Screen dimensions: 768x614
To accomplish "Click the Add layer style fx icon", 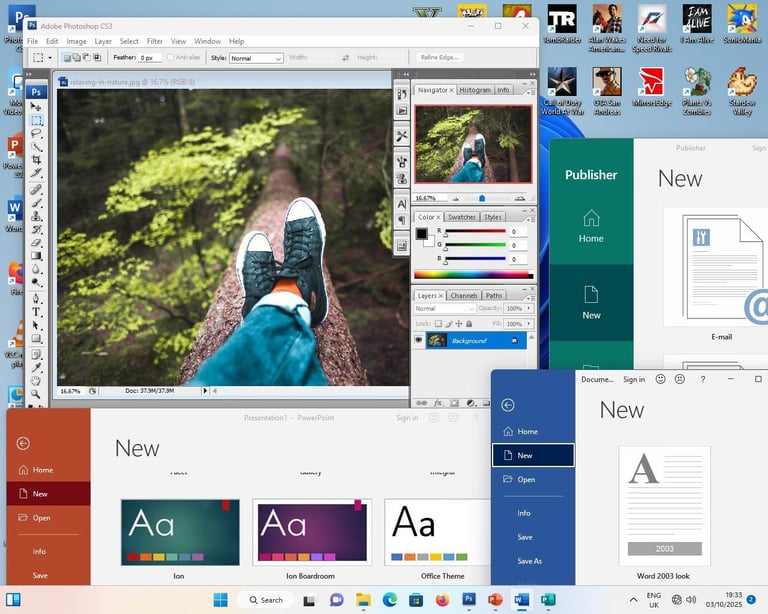I will click(438, 403).
